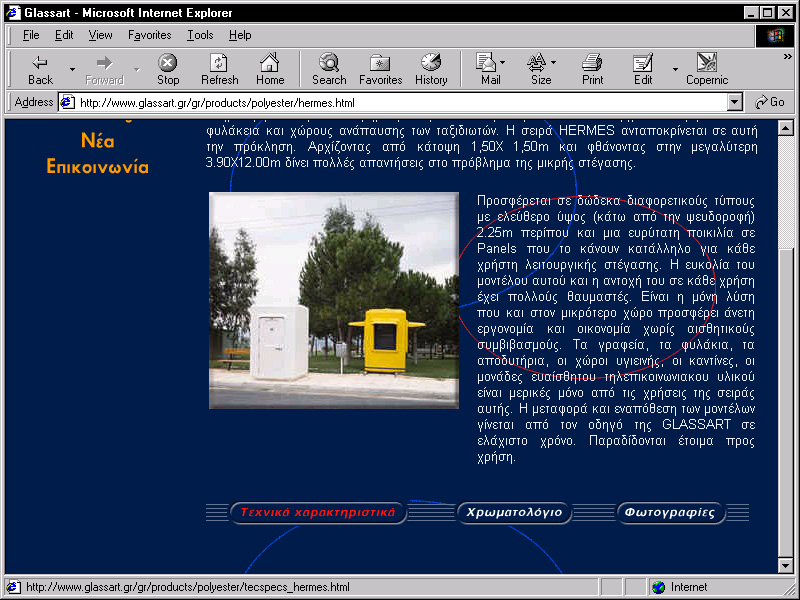Open the Favorites menu in the menu bar
This screenshot has height=600, width=800.
point(149,35)
